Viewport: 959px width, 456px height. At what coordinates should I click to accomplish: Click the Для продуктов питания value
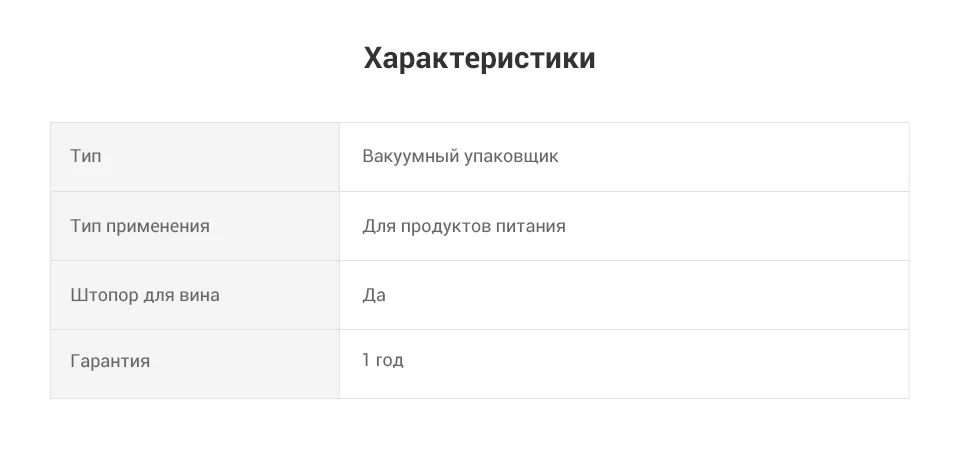464,226
